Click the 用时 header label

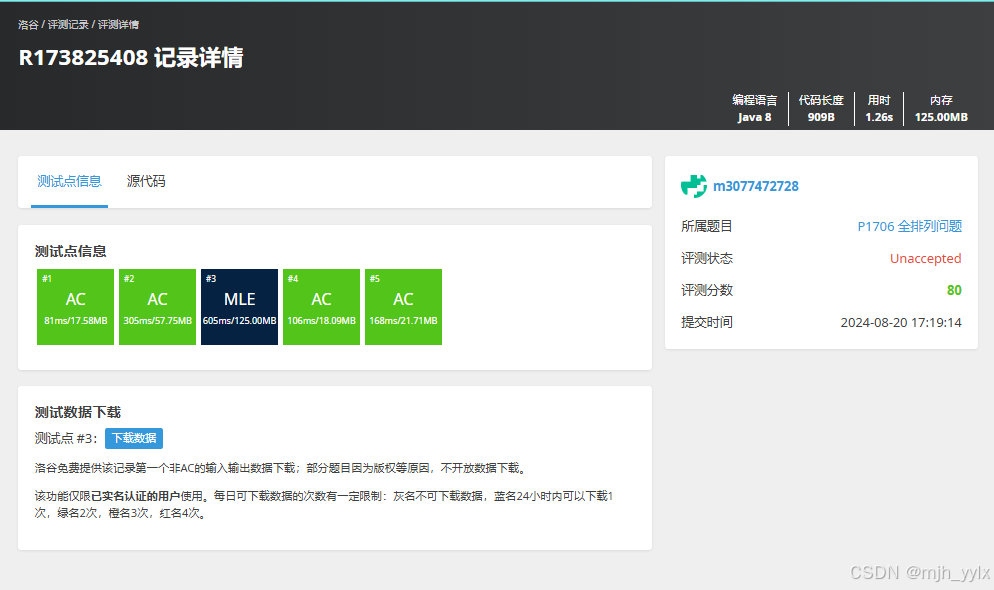[879, 100]
